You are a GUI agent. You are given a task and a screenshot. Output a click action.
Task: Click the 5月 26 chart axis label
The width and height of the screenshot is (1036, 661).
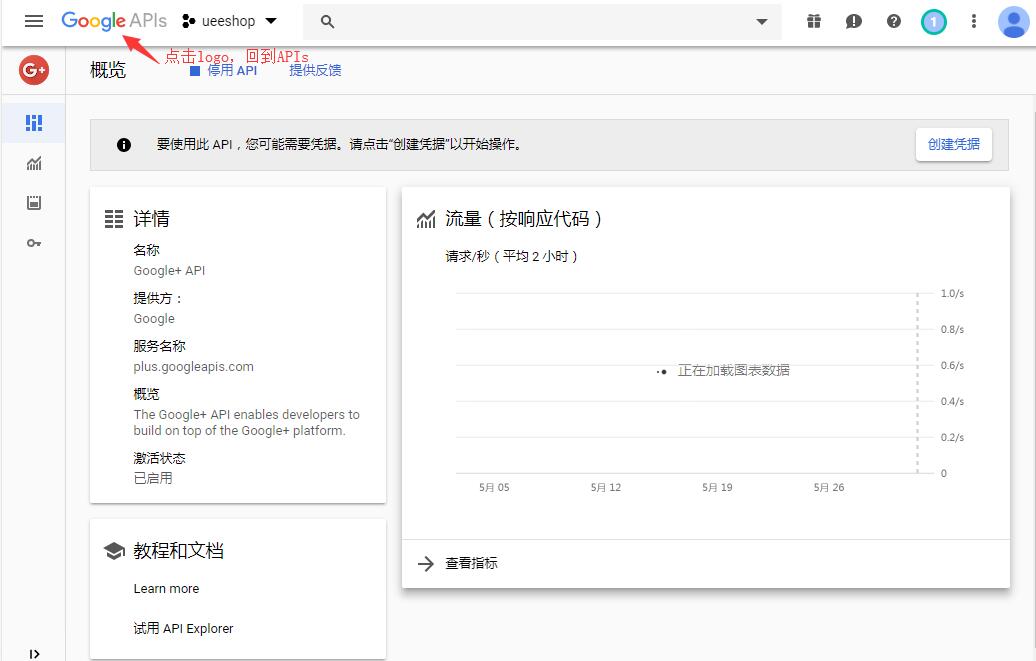[829, 487]
